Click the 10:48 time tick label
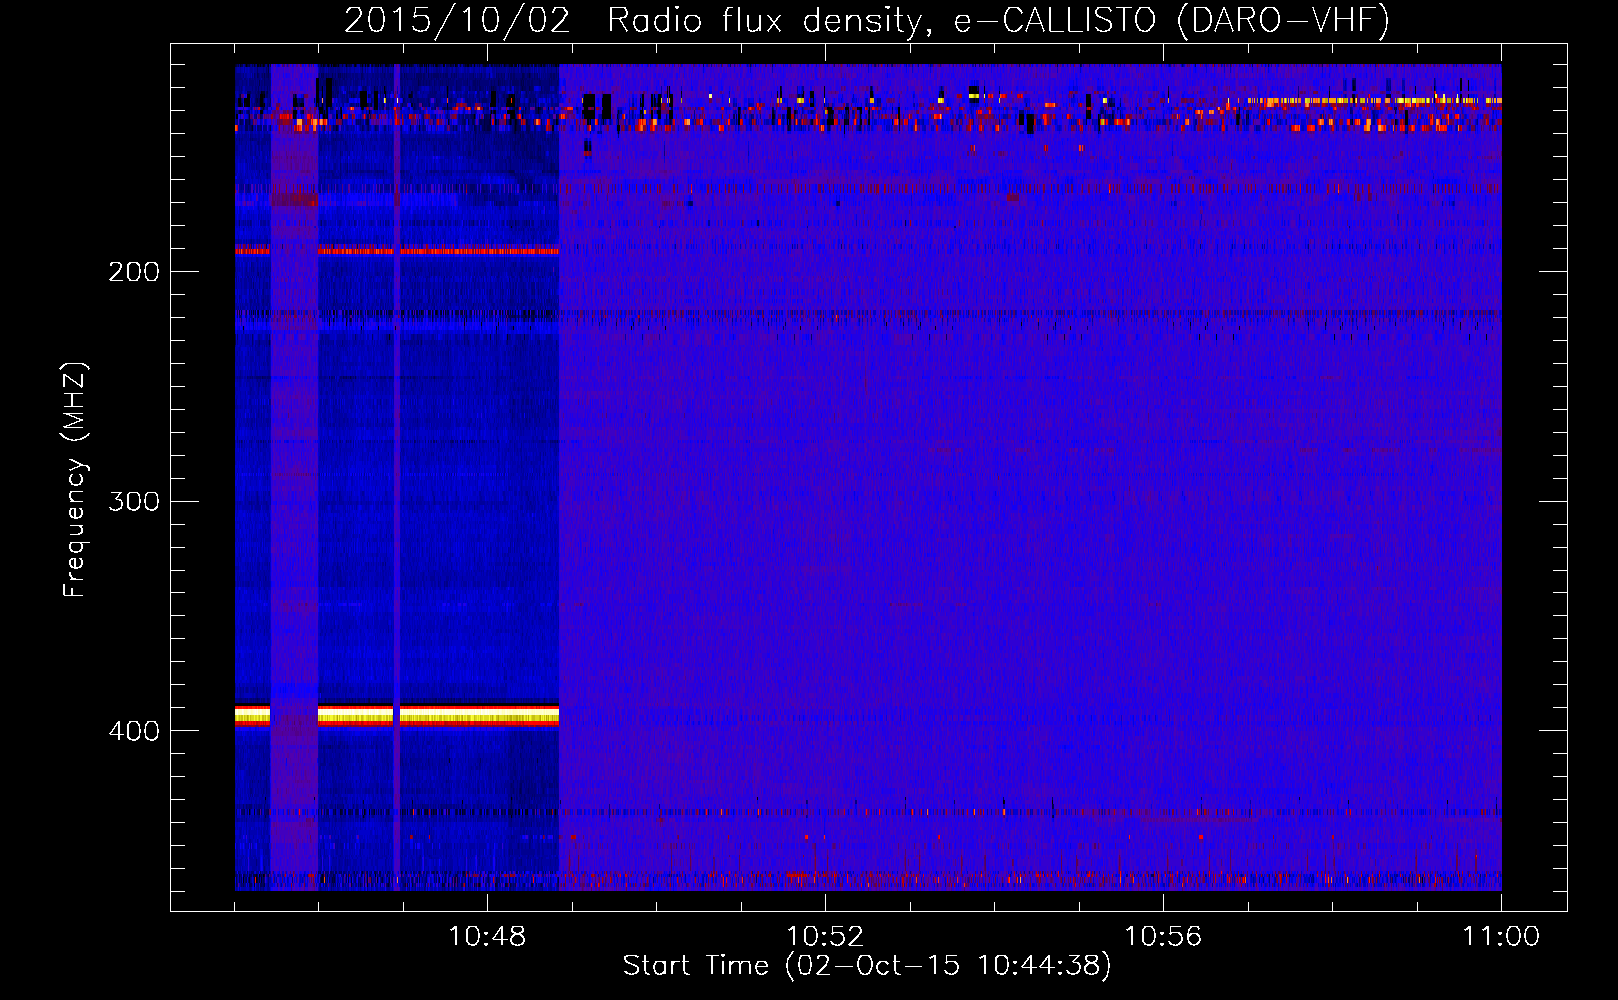The height and width of the screenshot is (1000, 1618). click(487, 937)
